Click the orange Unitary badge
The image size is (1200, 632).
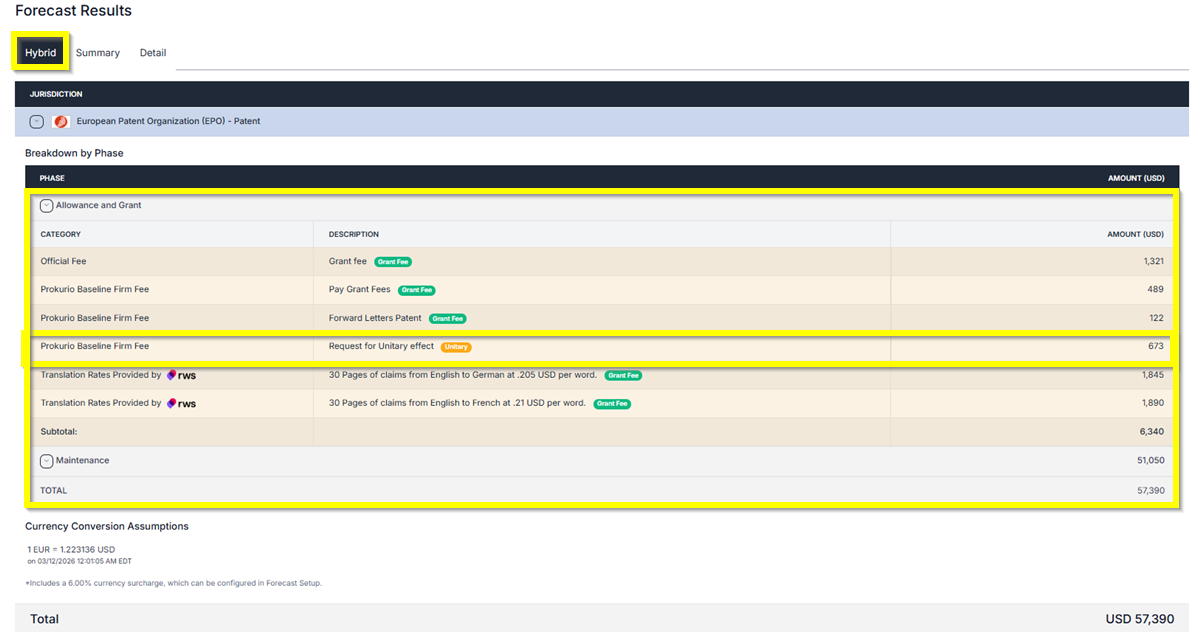456,347
